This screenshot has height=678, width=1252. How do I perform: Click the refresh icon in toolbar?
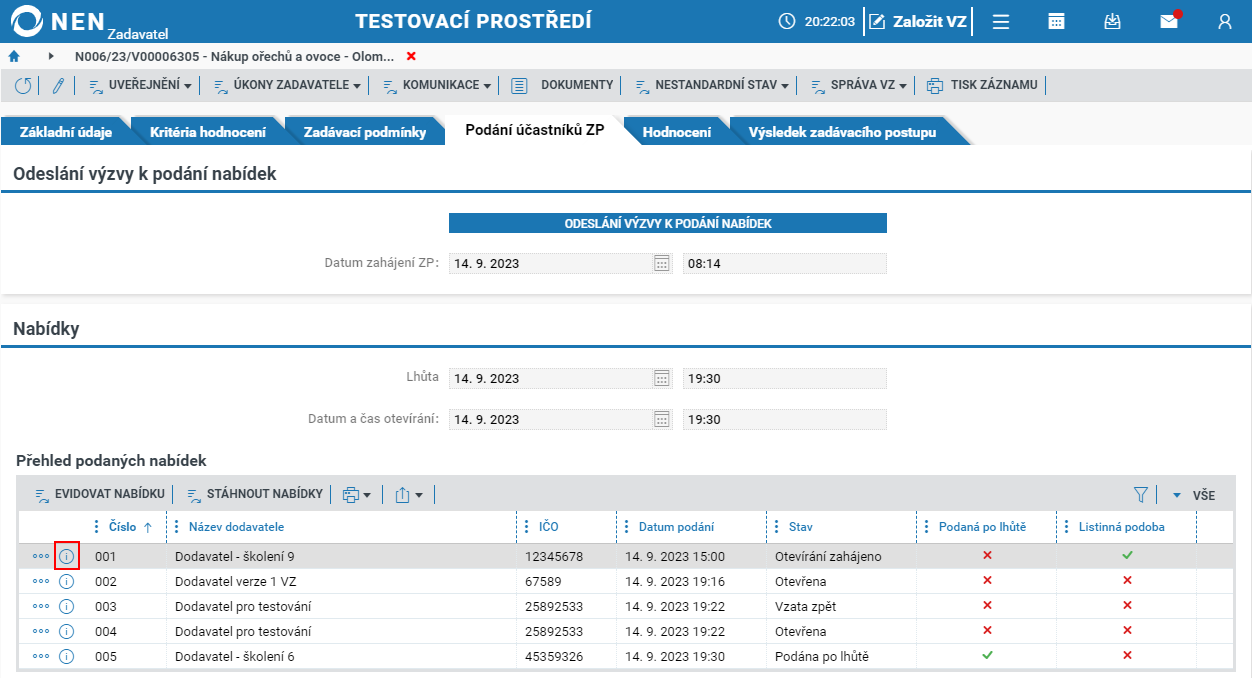point(23,86)
